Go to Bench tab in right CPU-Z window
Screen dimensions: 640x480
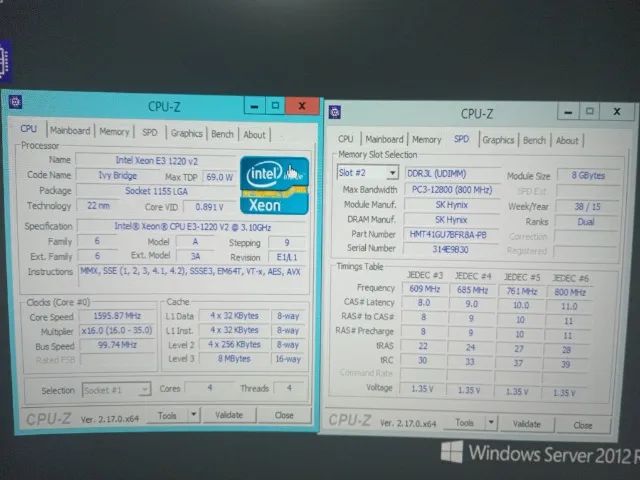534,140
